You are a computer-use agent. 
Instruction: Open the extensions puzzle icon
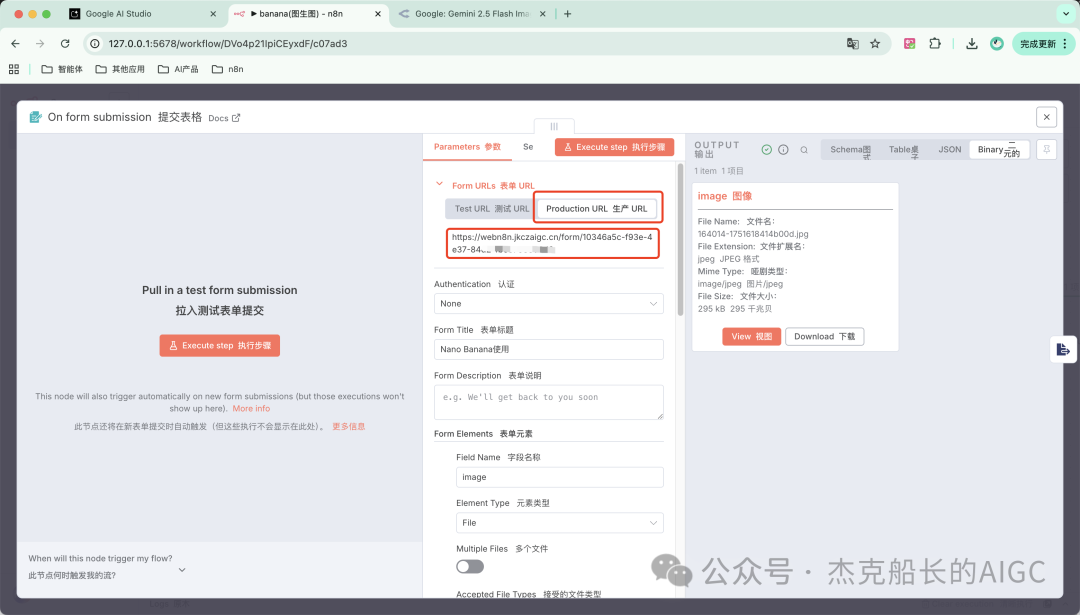[935, 43]
